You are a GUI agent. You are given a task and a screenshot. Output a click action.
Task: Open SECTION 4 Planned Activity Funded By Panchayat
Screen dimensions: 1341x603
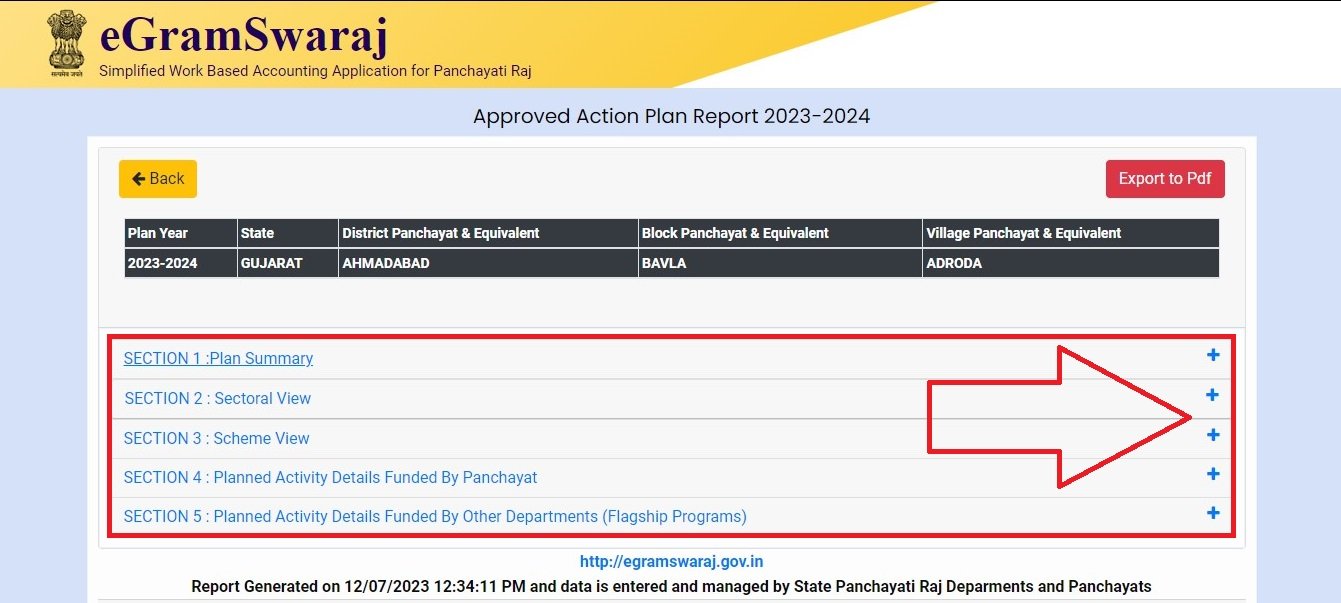click(x=331, y=477)
